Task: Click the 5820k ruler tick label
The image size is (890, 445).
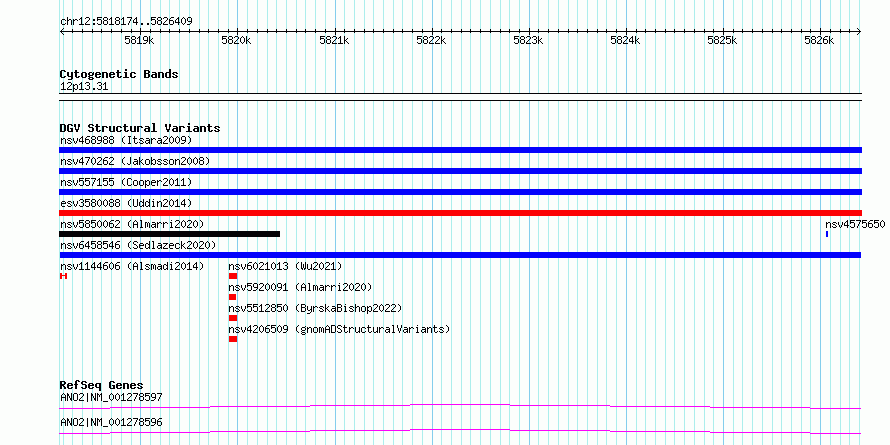Action: tap(236, 41)
